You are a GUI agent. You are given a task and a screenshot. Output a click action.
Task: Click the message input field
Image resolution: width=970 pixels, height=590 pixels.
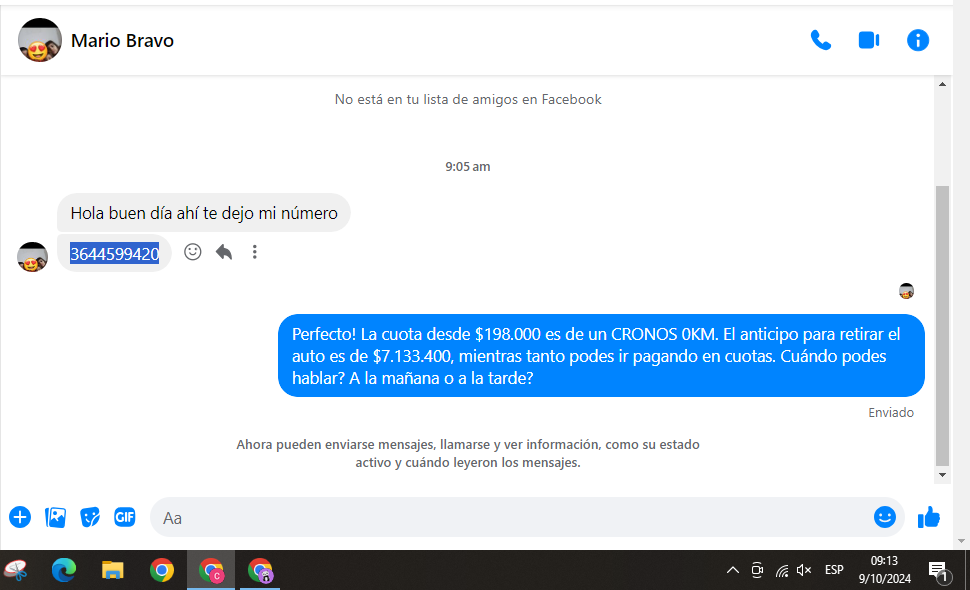pos(510,518)
